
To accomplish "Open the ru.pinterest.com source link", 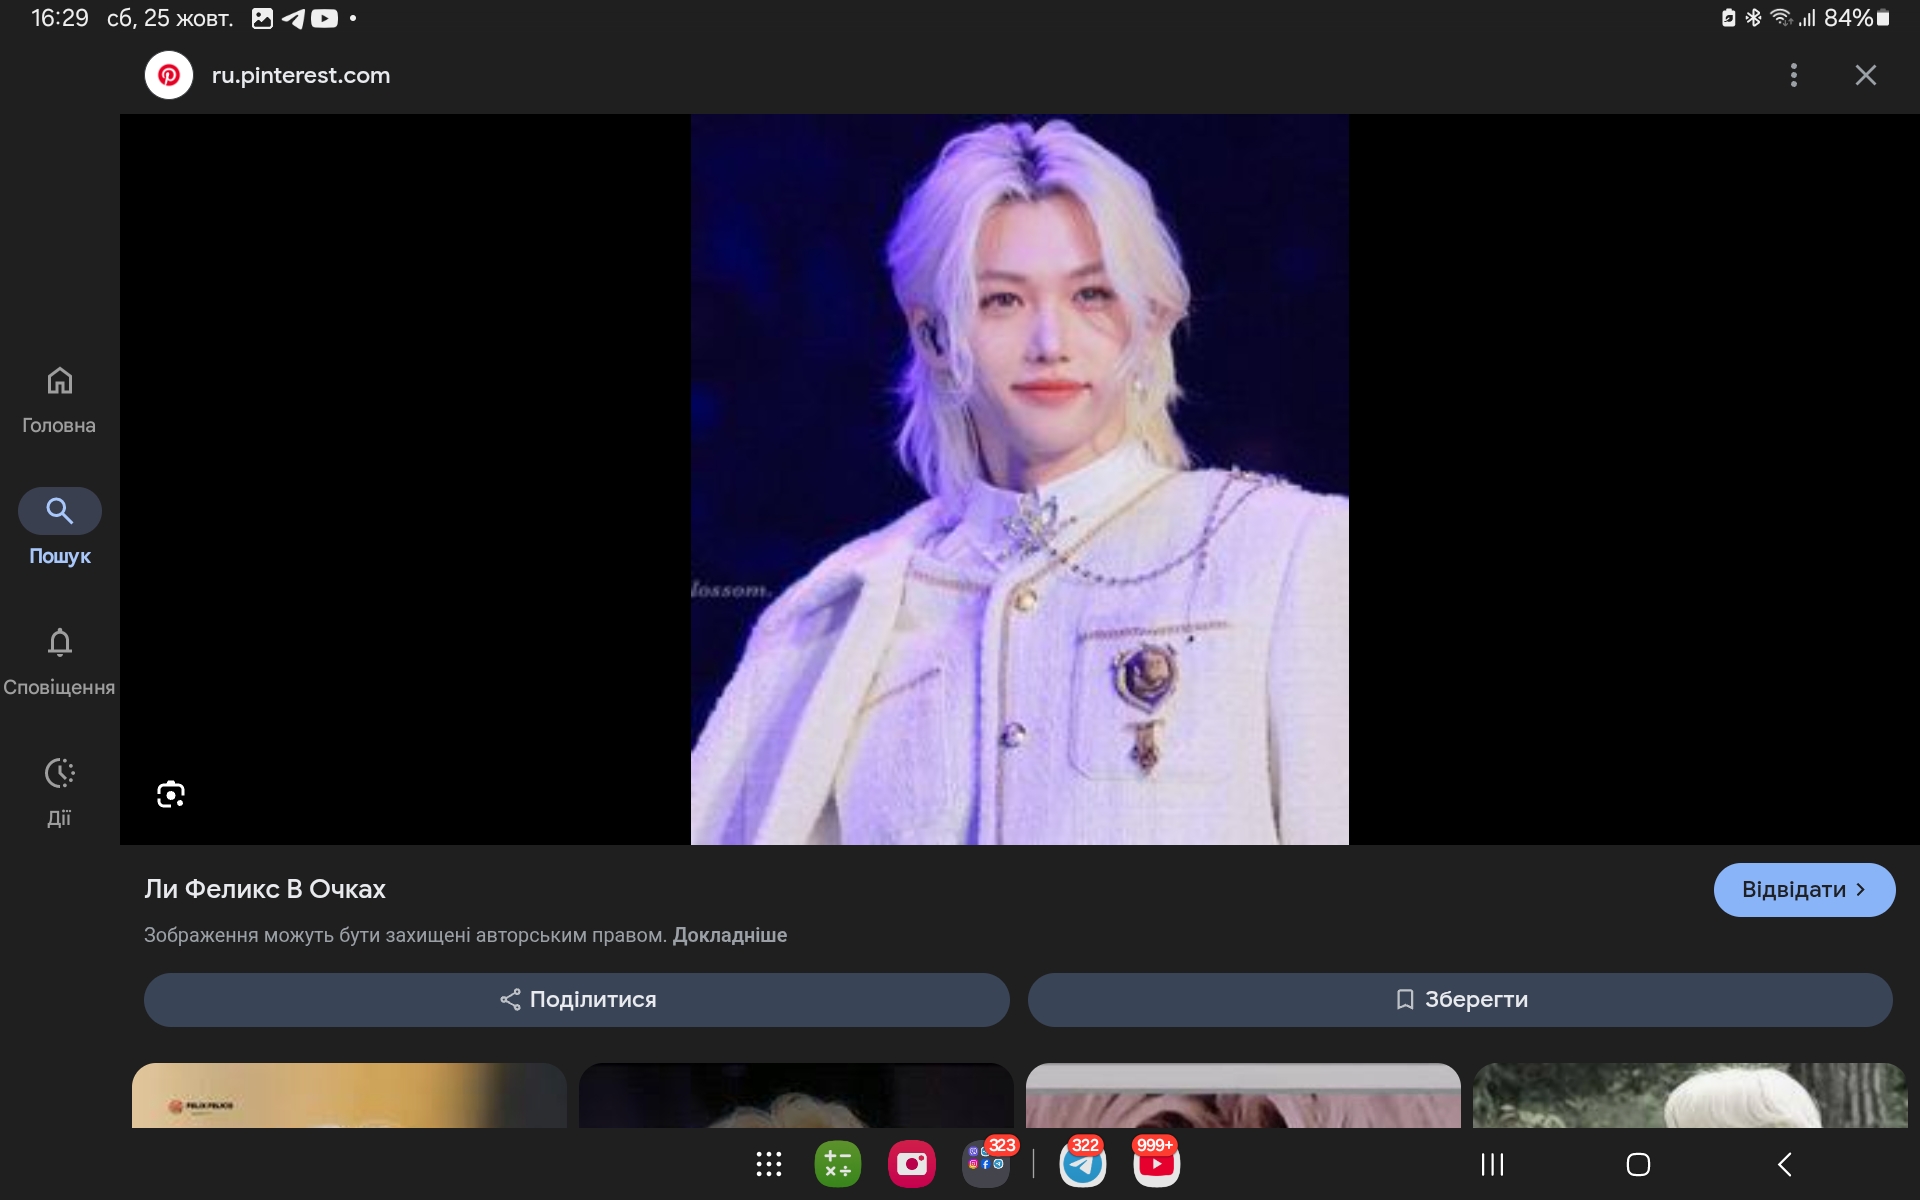I will (300, 75).
